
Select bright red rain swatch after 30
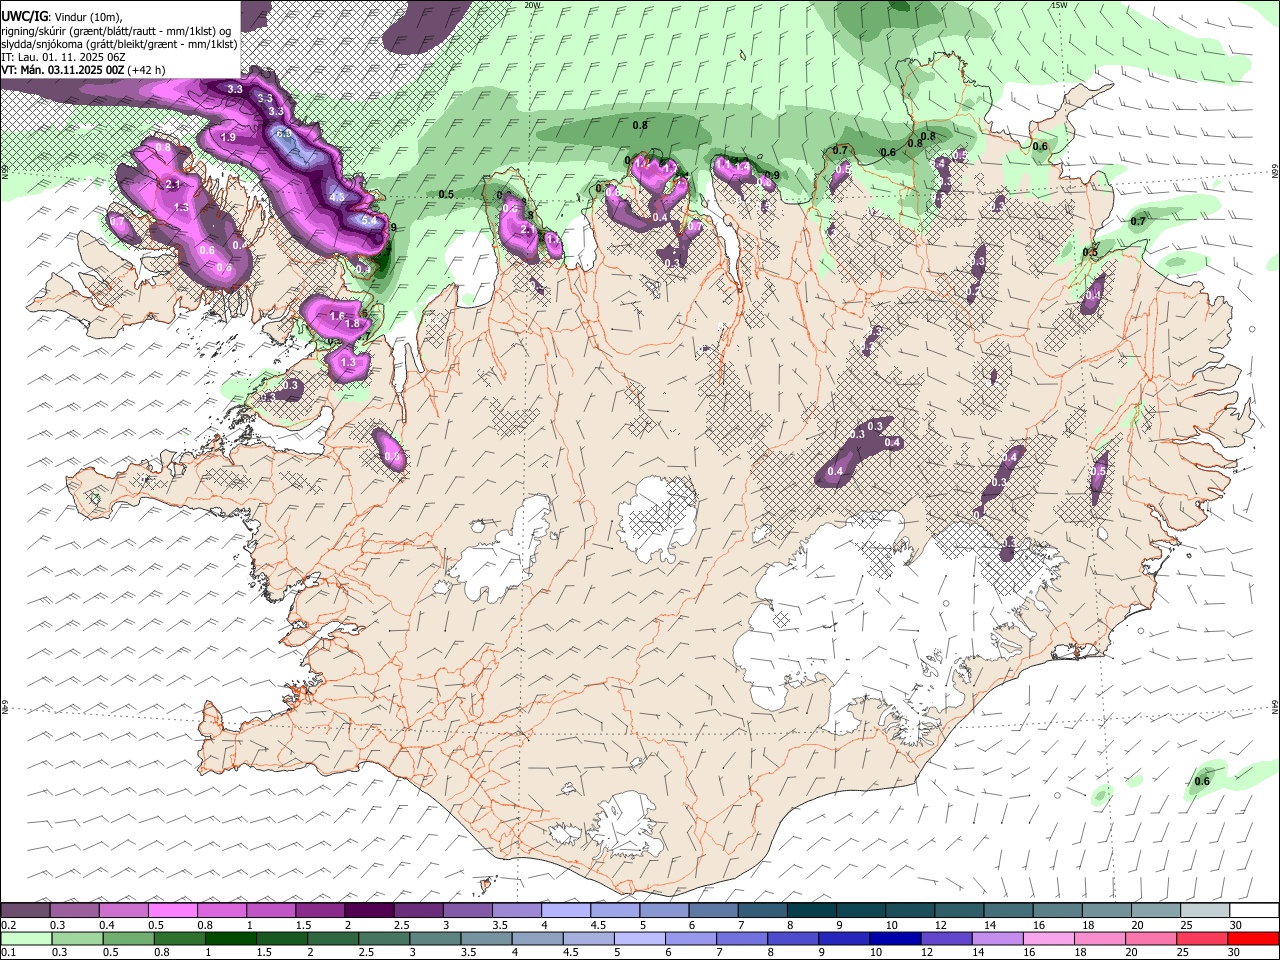pos(1253,937)
